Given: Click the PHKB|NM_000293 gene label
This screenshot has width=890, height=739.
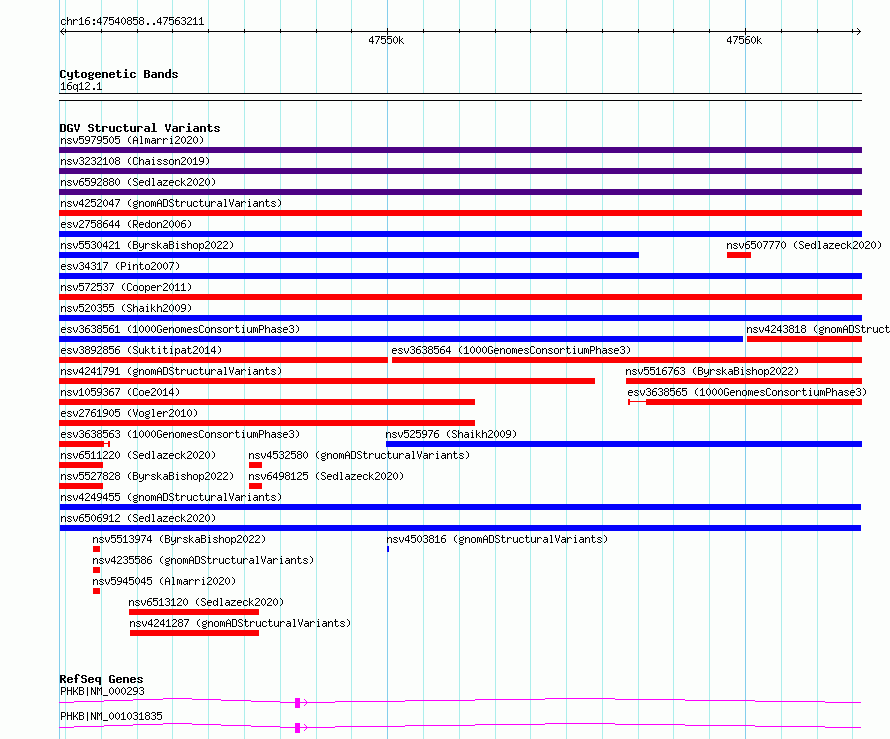Looking at the screenshot, I should pos(102,691).
